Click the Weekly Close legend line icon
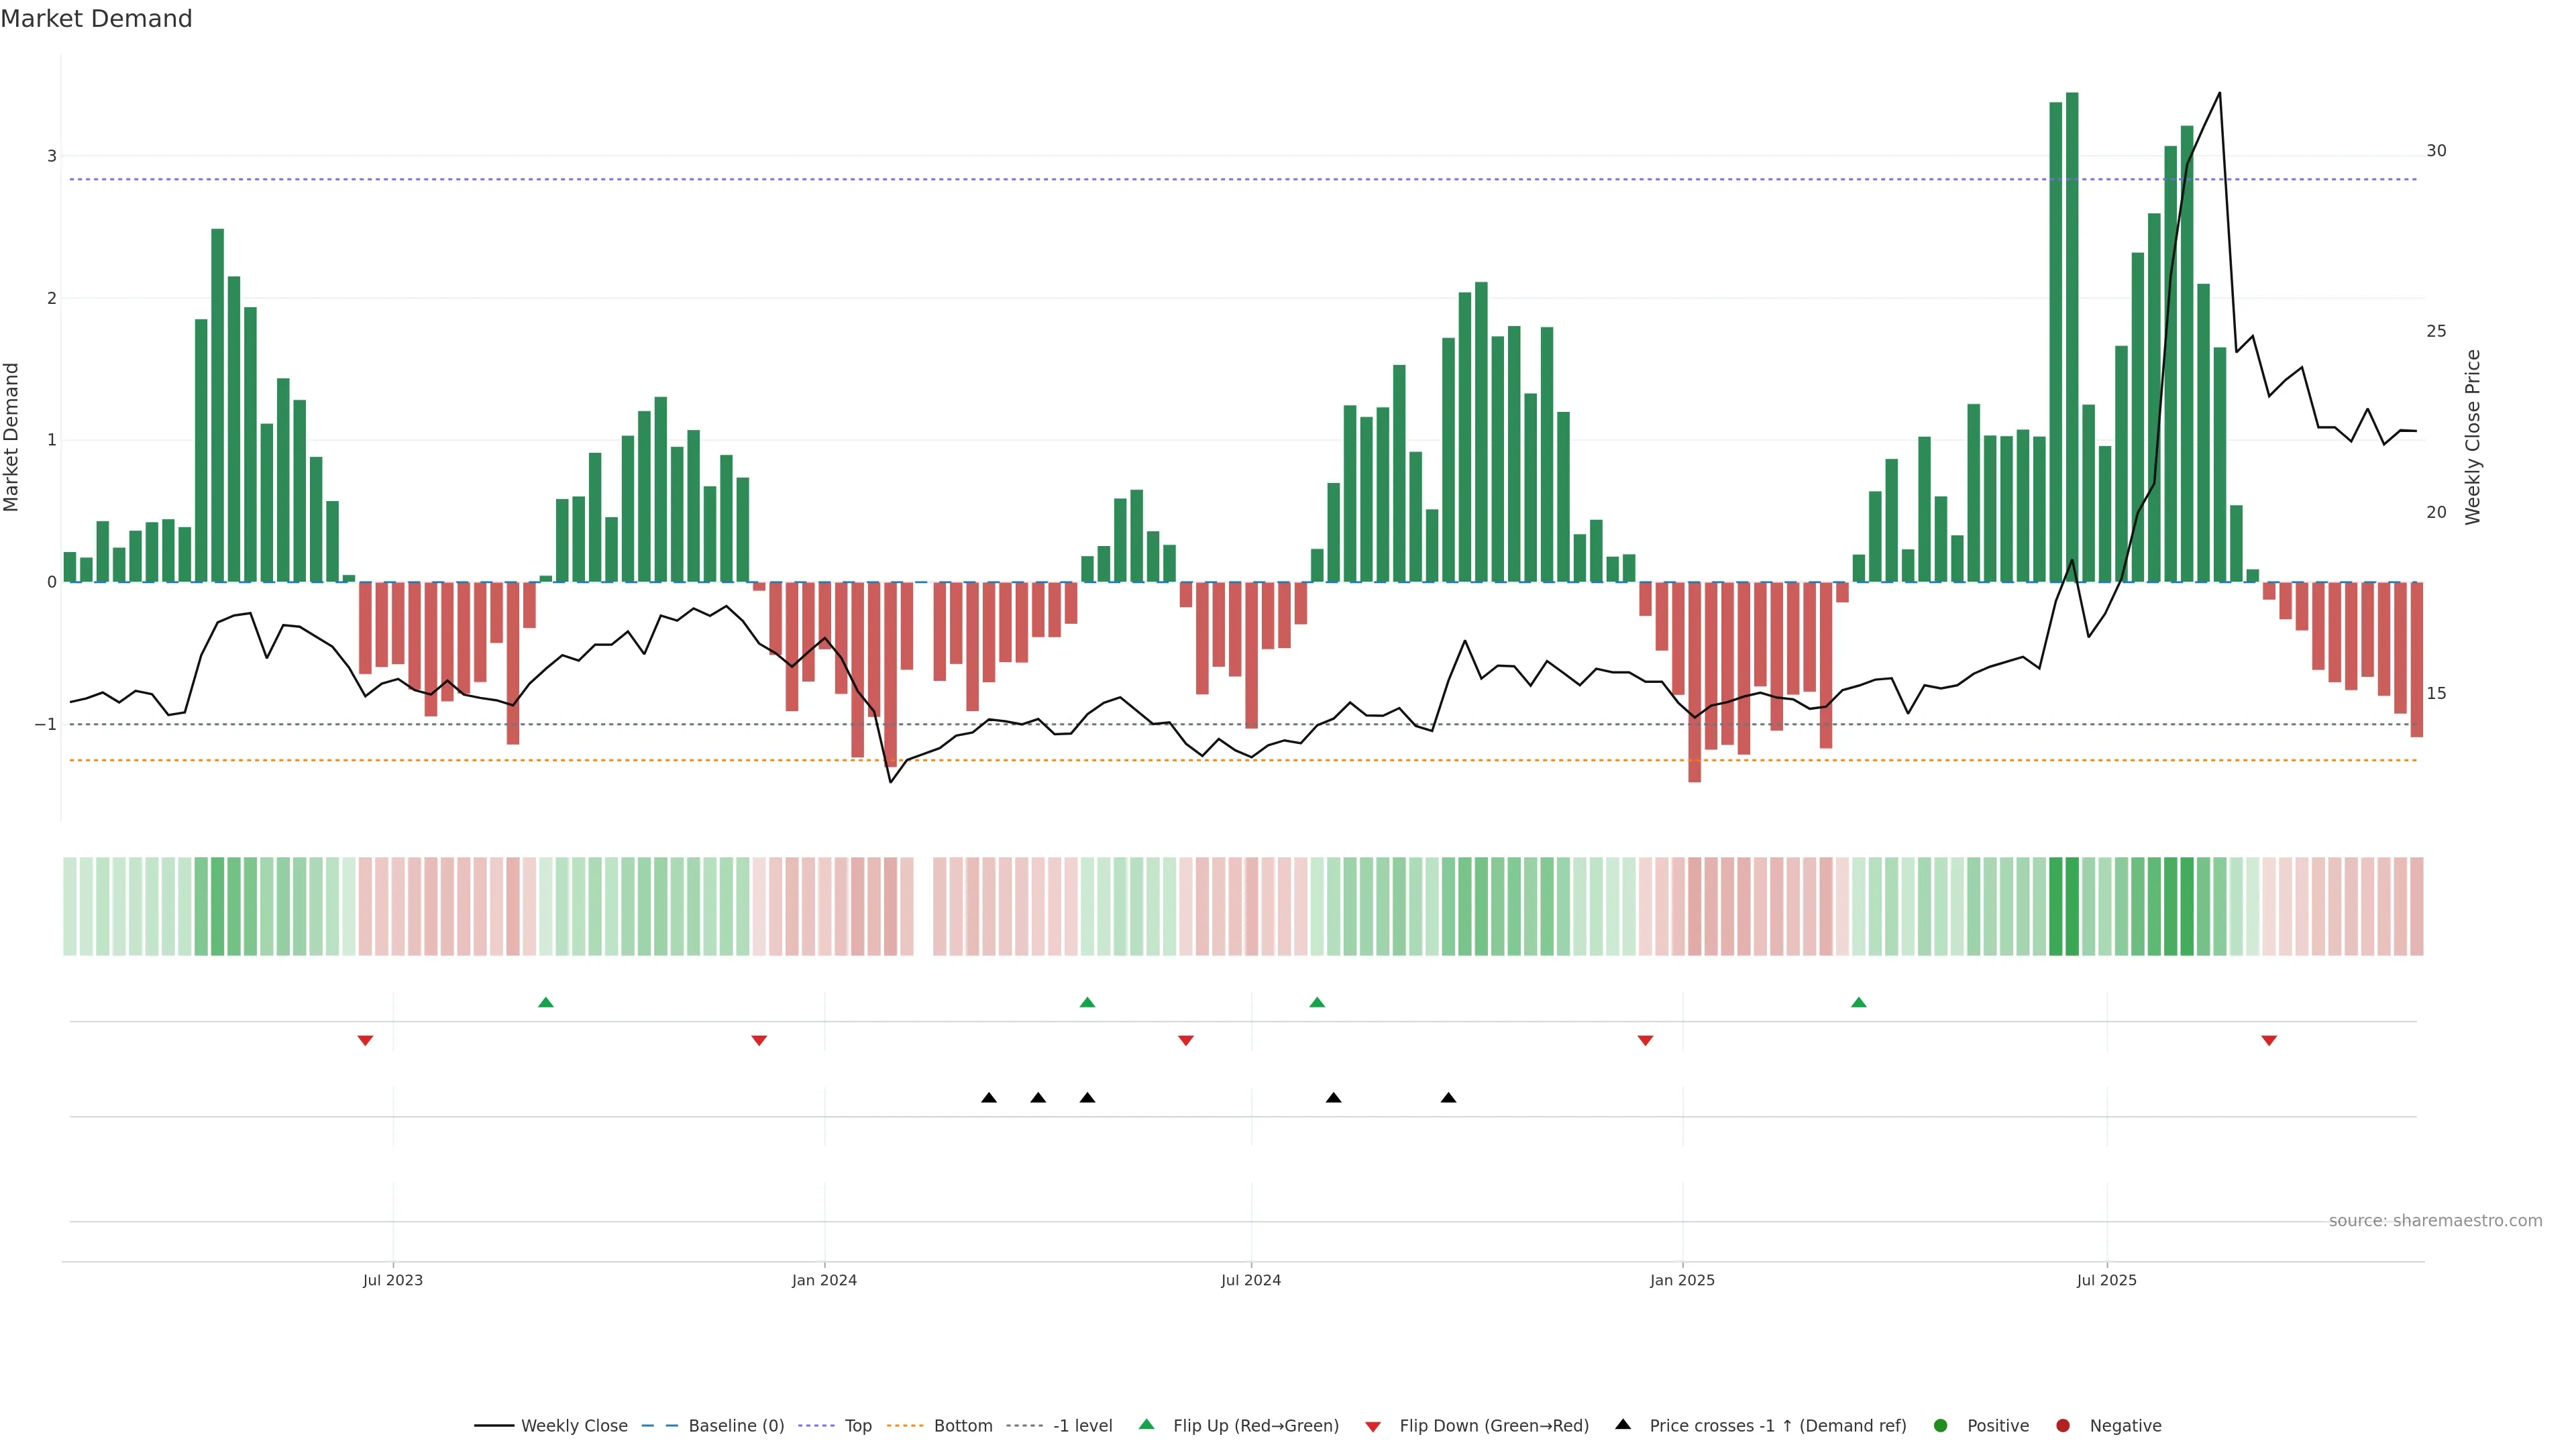The height and width of the screenshot is (1449, 2576). [494, 1426]
